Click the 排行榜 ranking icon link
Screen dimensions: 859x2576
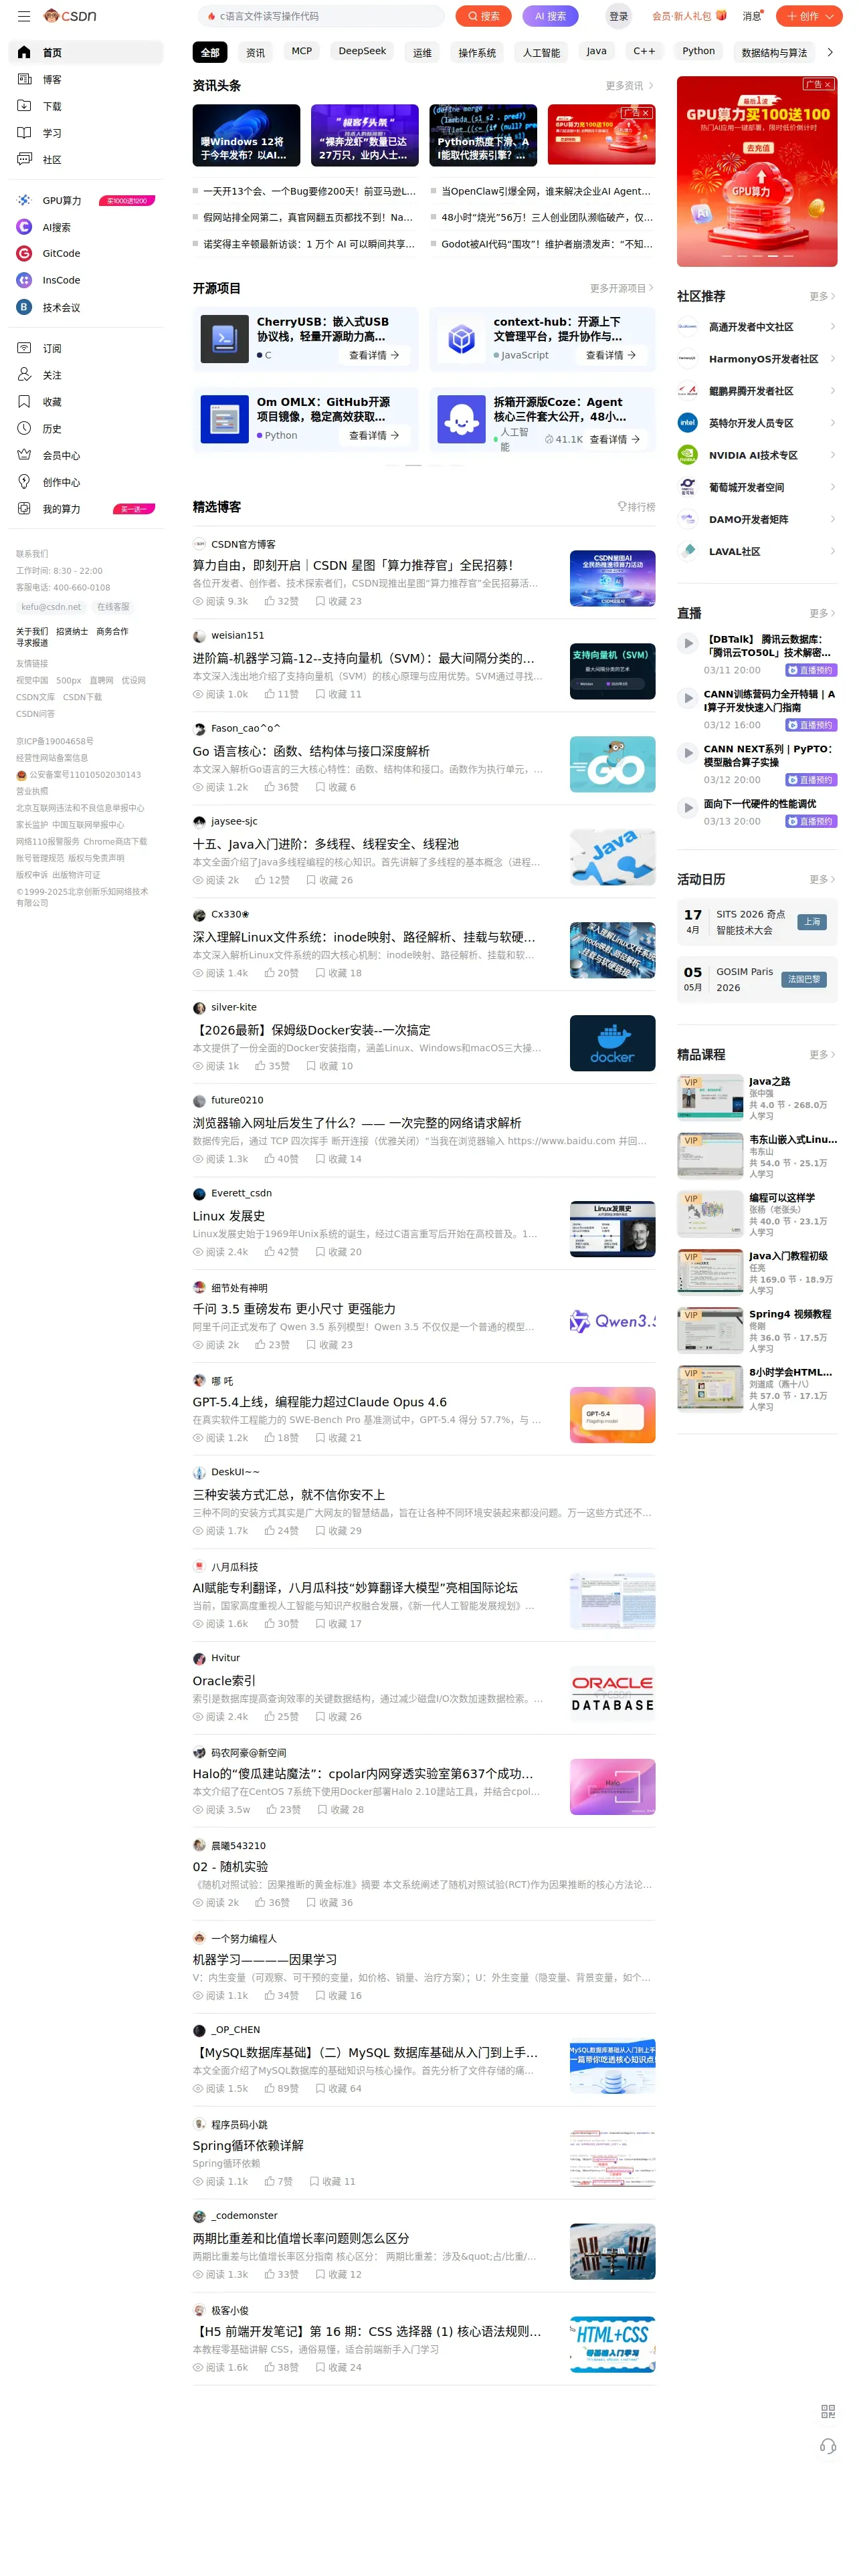(636, 507)
